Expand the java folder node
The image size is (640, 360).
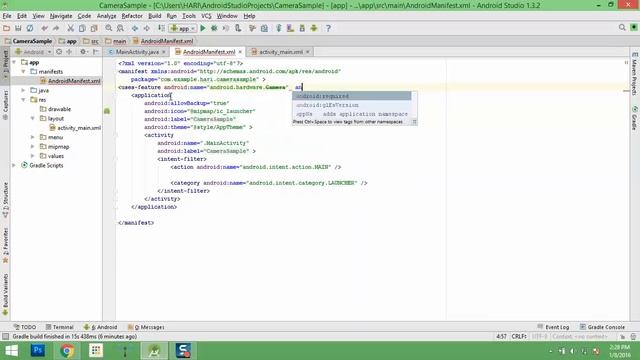(x=23, y=90)
